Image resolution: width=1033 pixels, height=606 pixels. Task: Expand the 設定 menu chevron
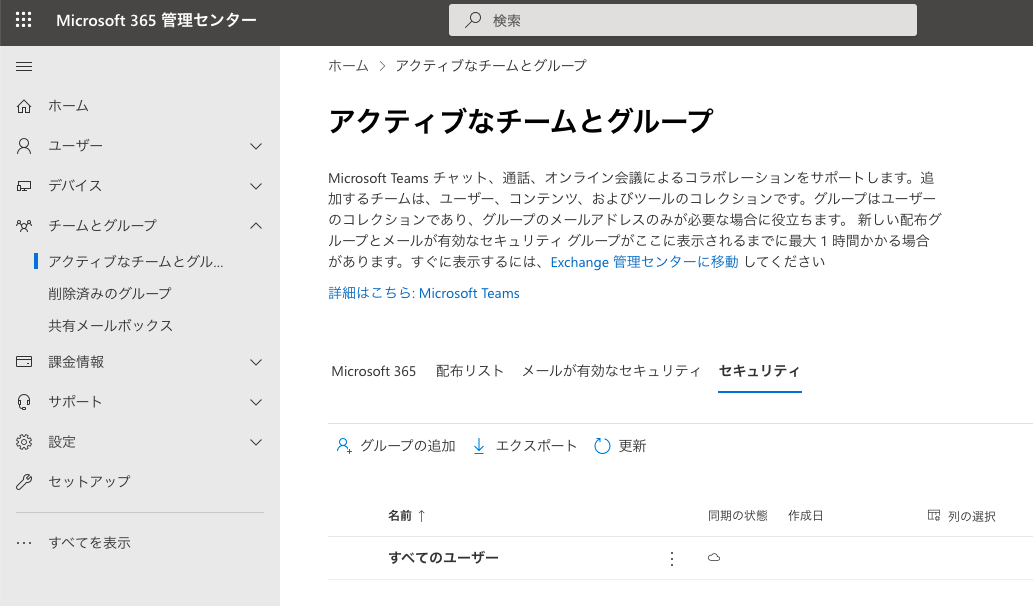pos(256,443)
